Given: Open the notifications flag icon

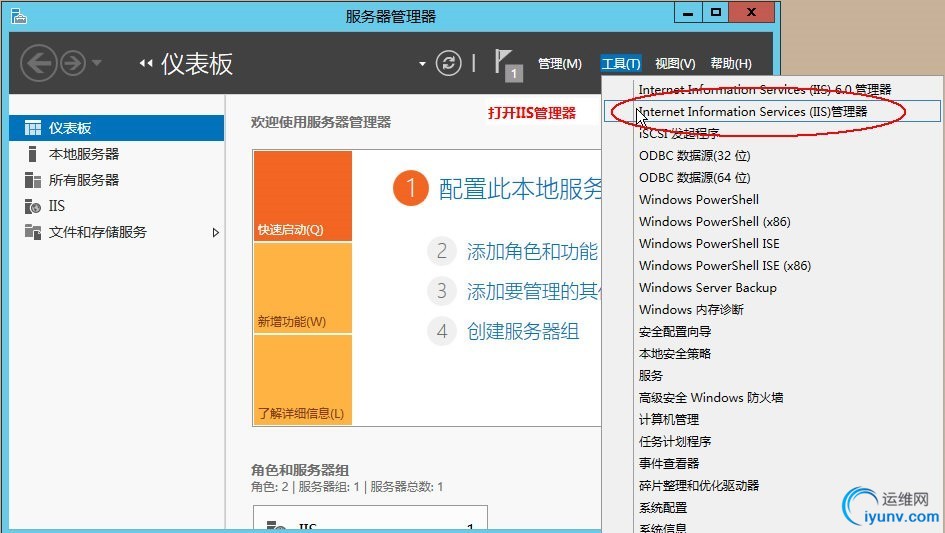Looking at the screenshot, I should [507, 65].
